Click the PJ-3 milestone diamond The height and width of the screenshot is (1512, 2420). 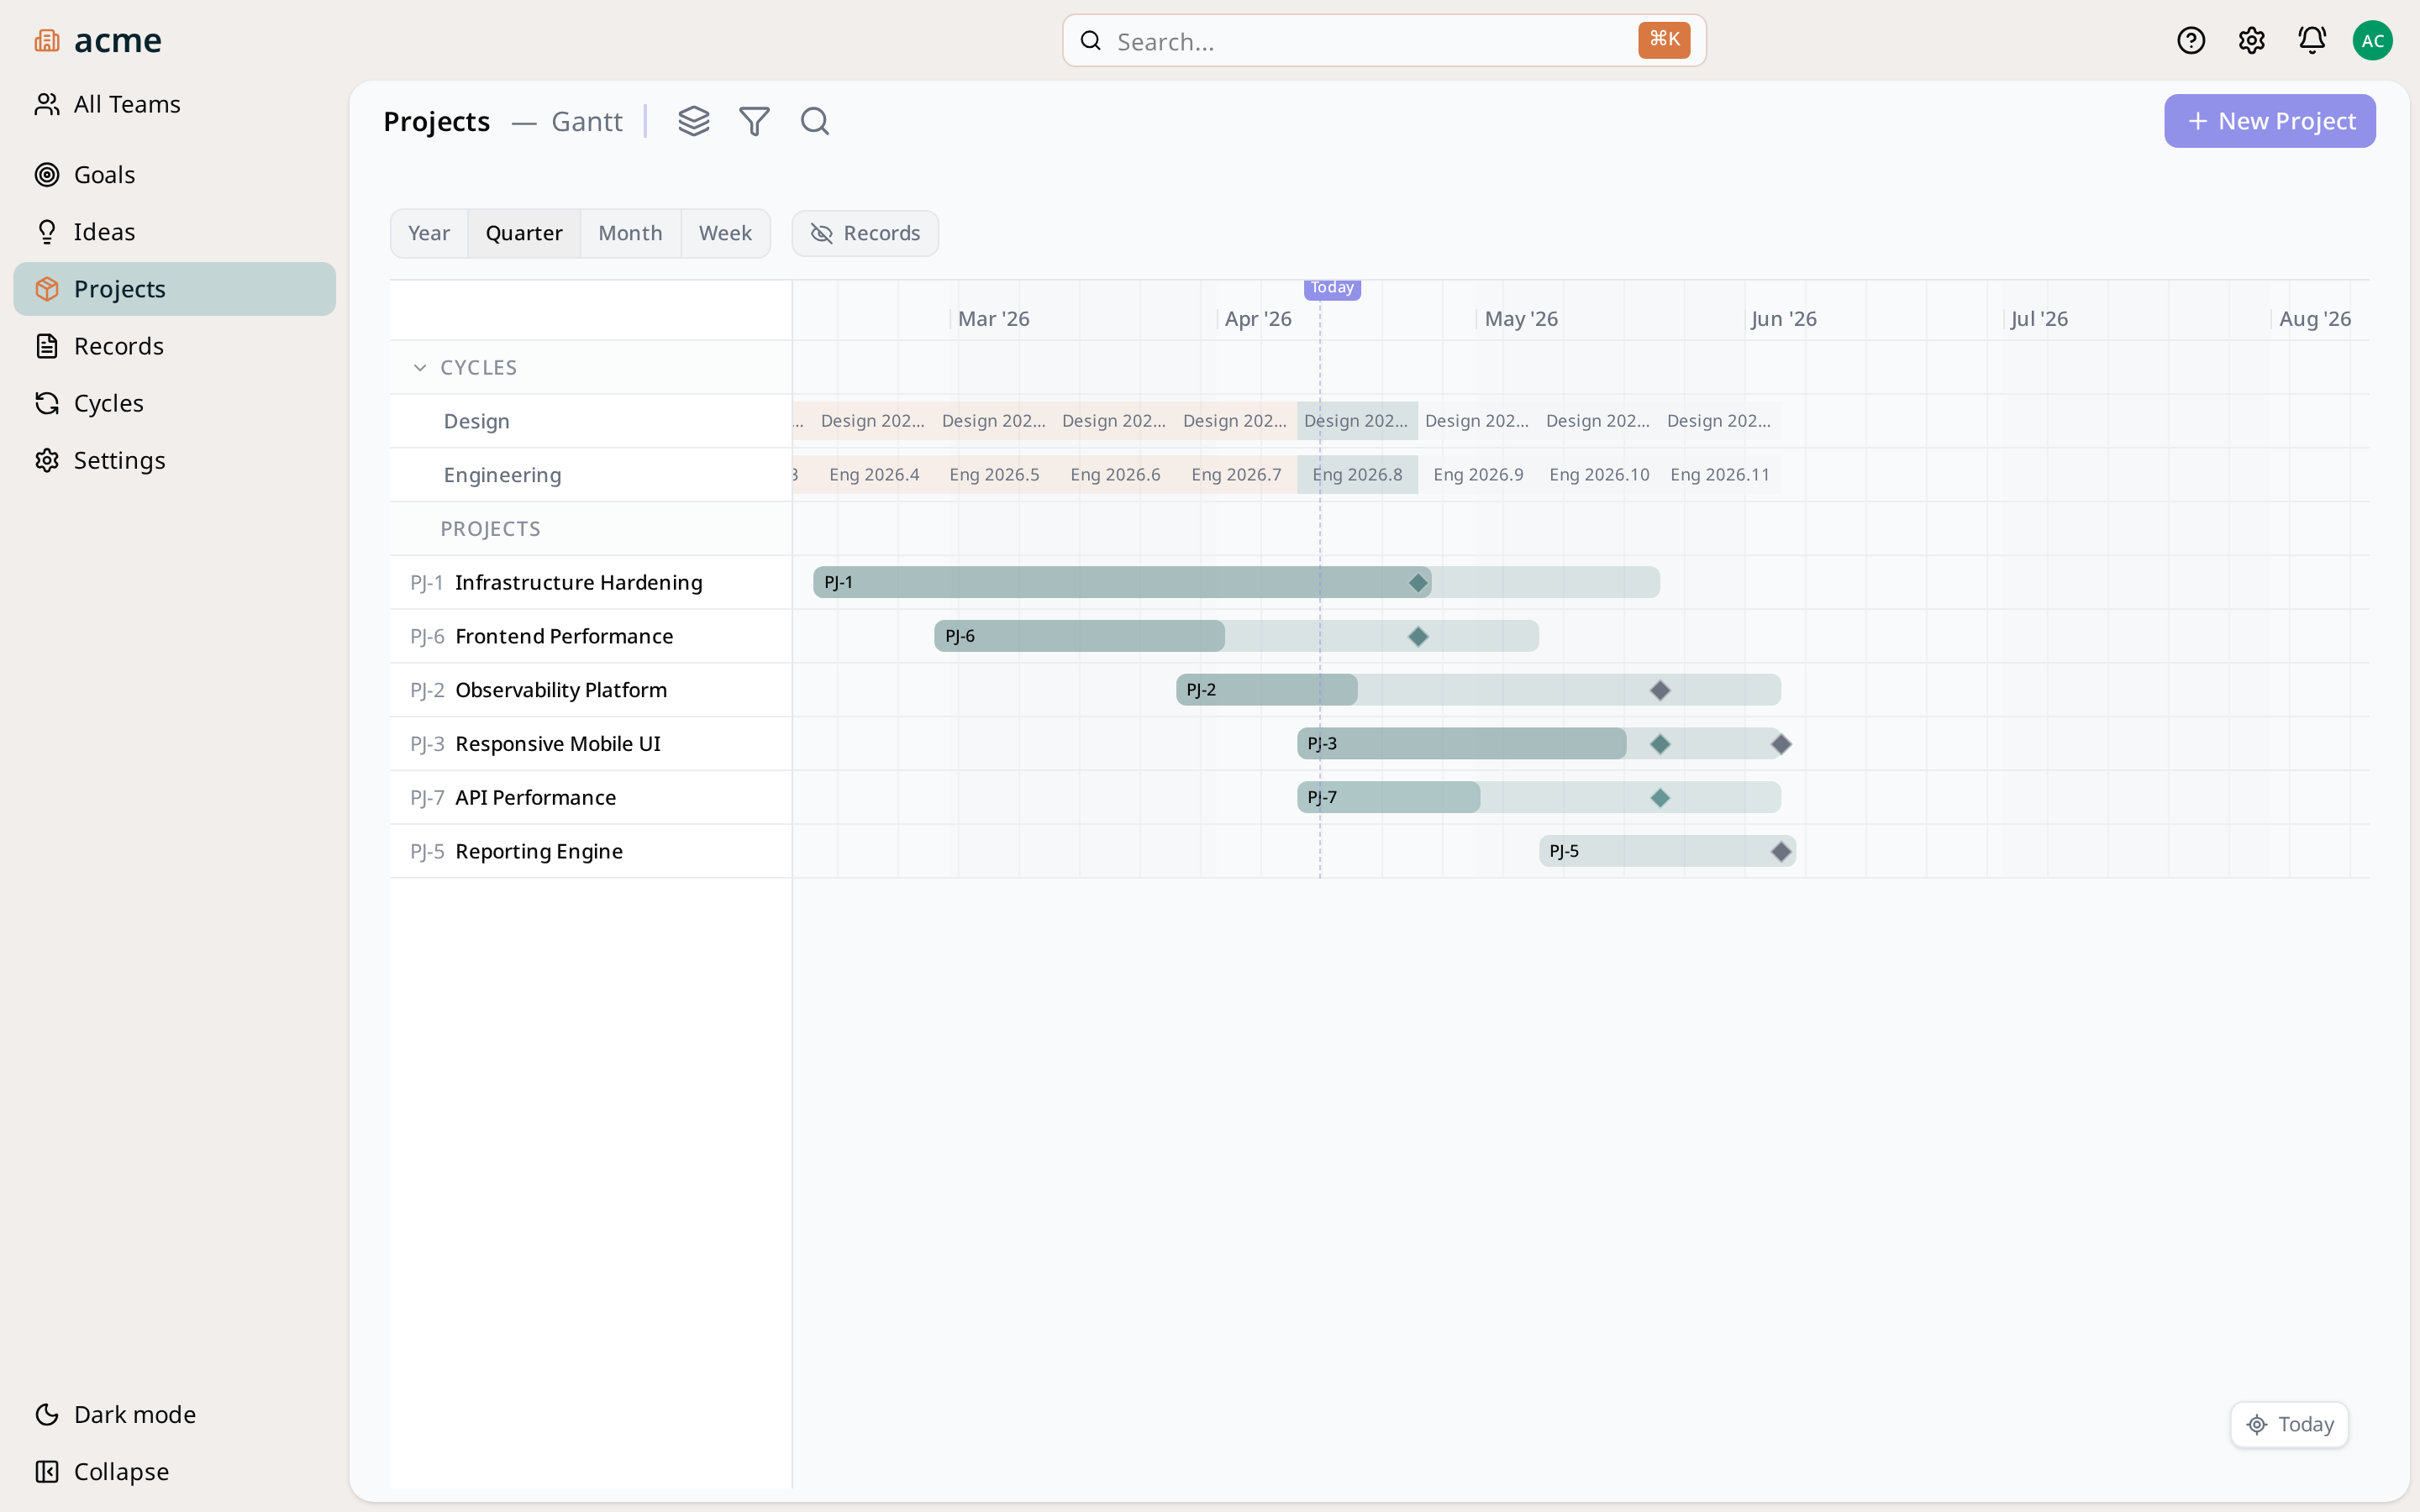click(1660, 744)
